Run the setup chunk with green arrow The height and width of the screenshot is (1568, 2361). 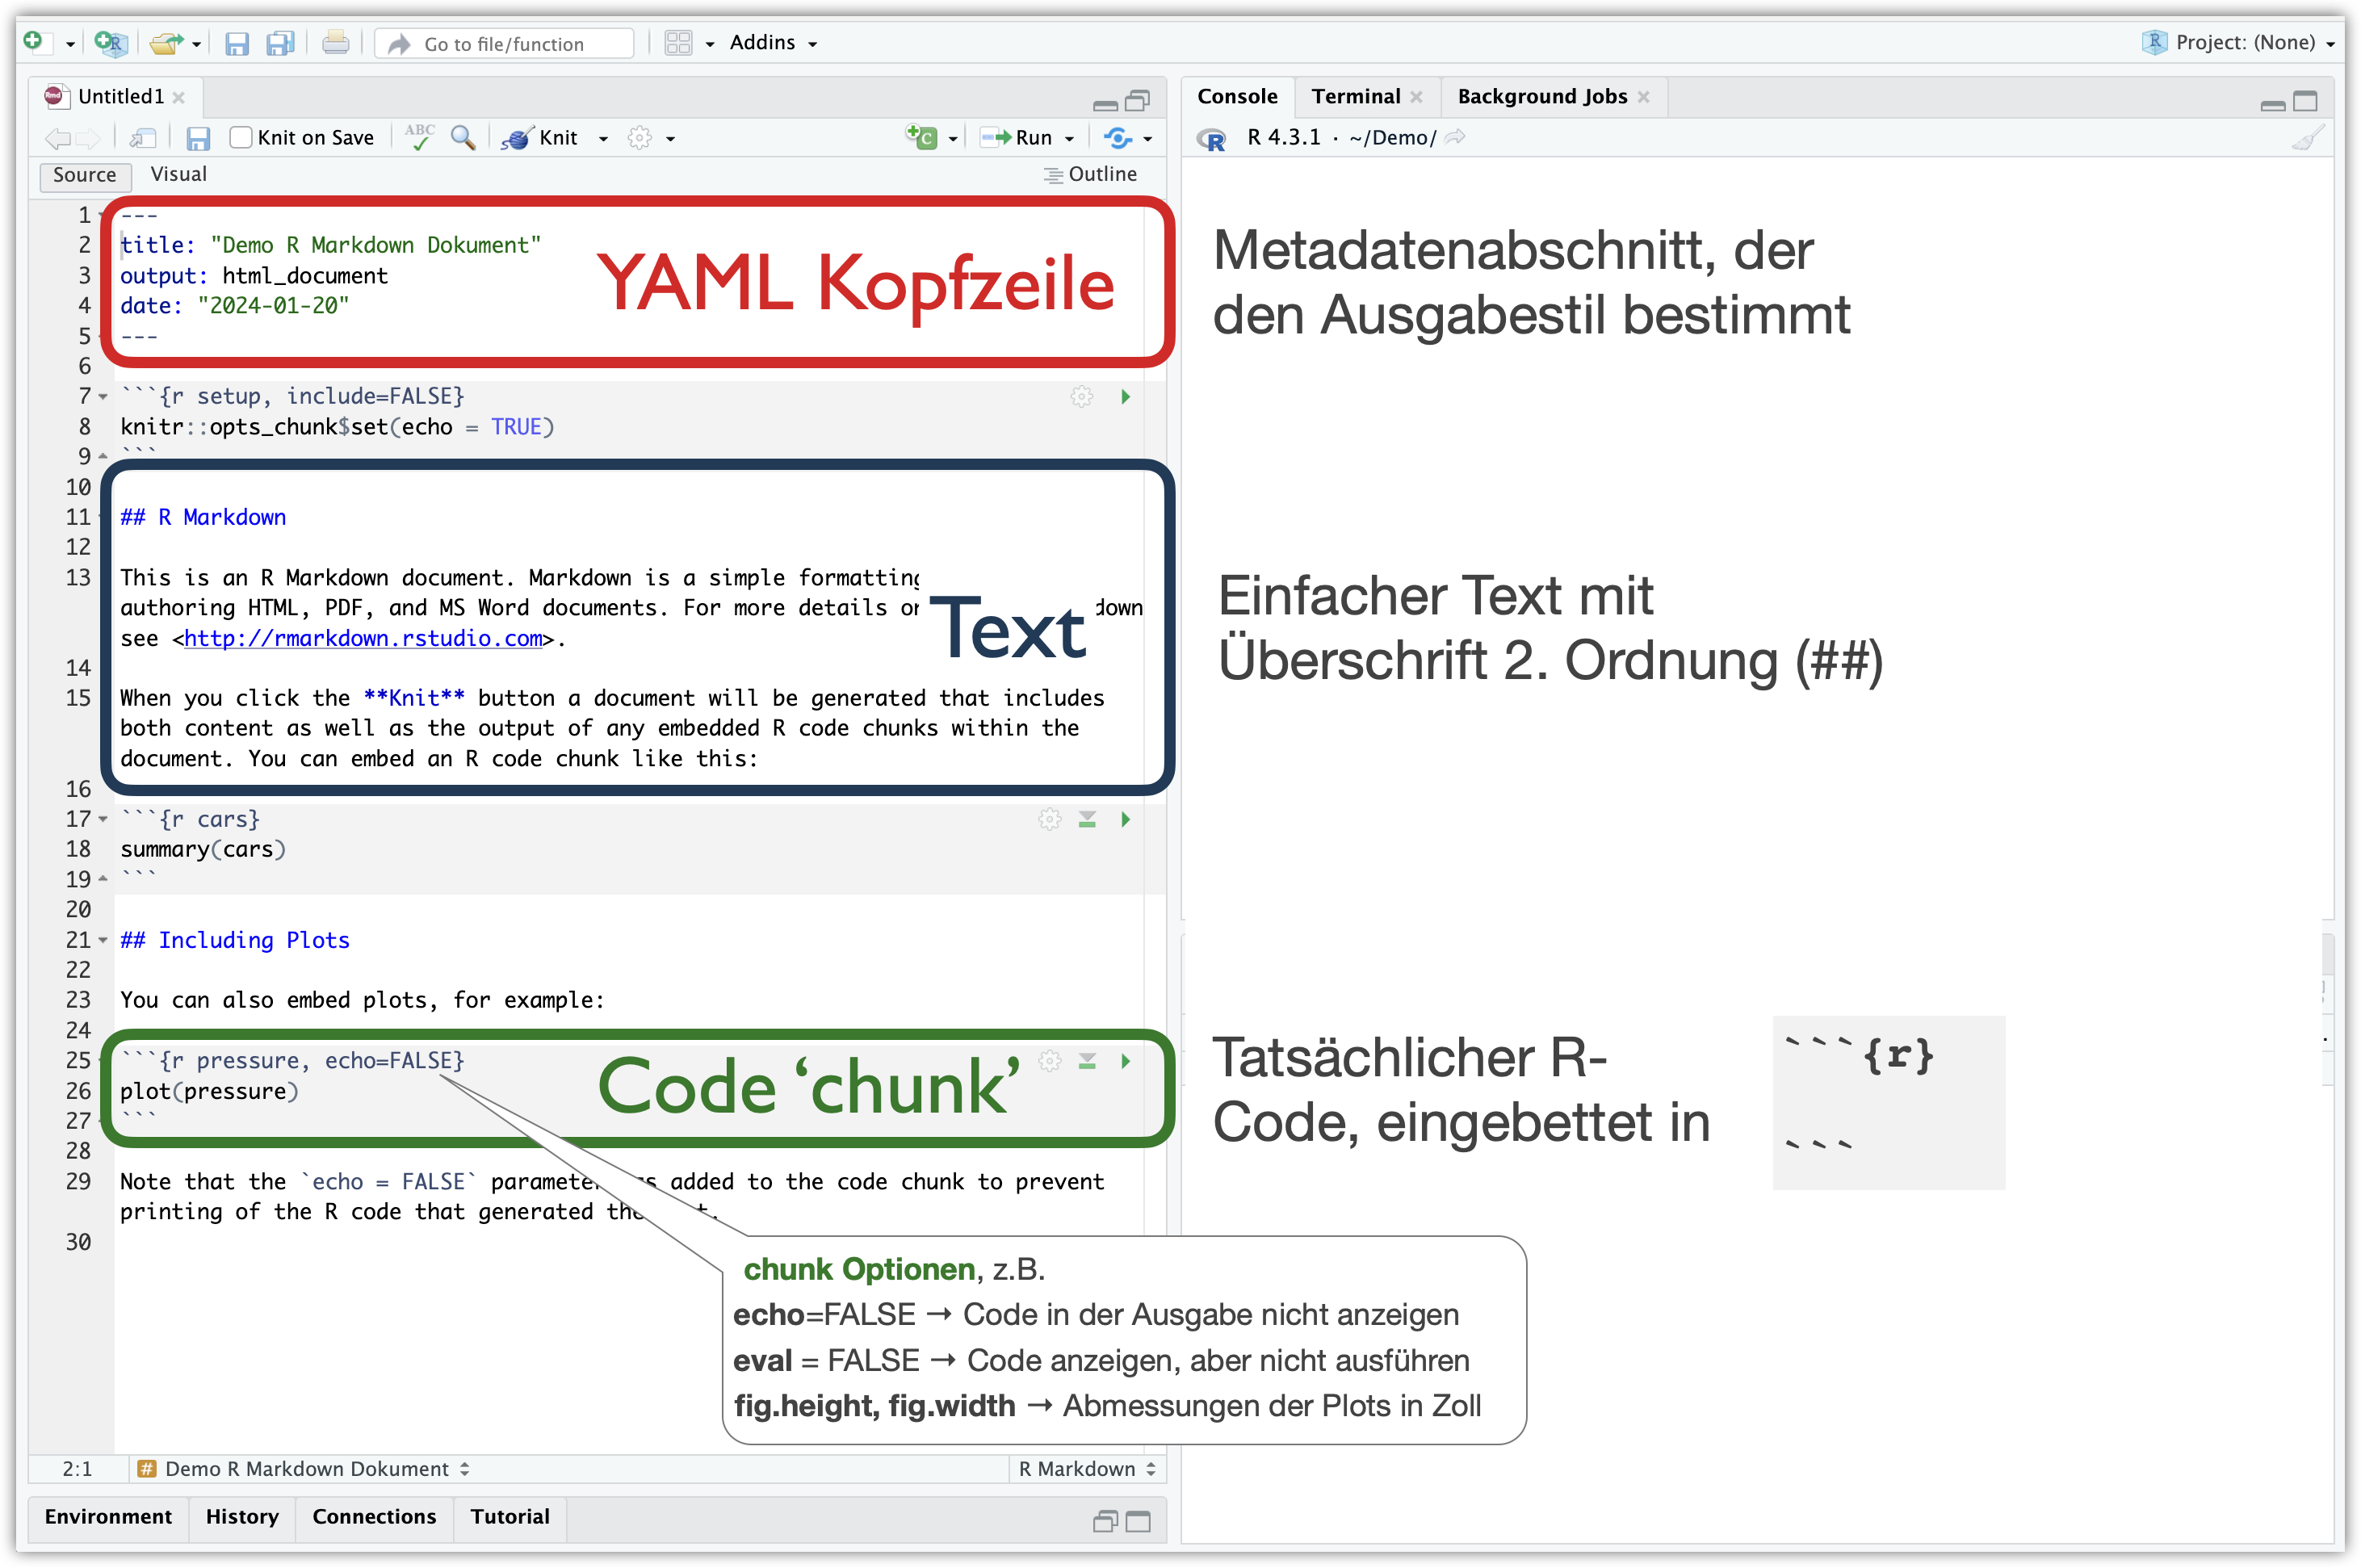pyautogui.click(x=1125, y=397)
